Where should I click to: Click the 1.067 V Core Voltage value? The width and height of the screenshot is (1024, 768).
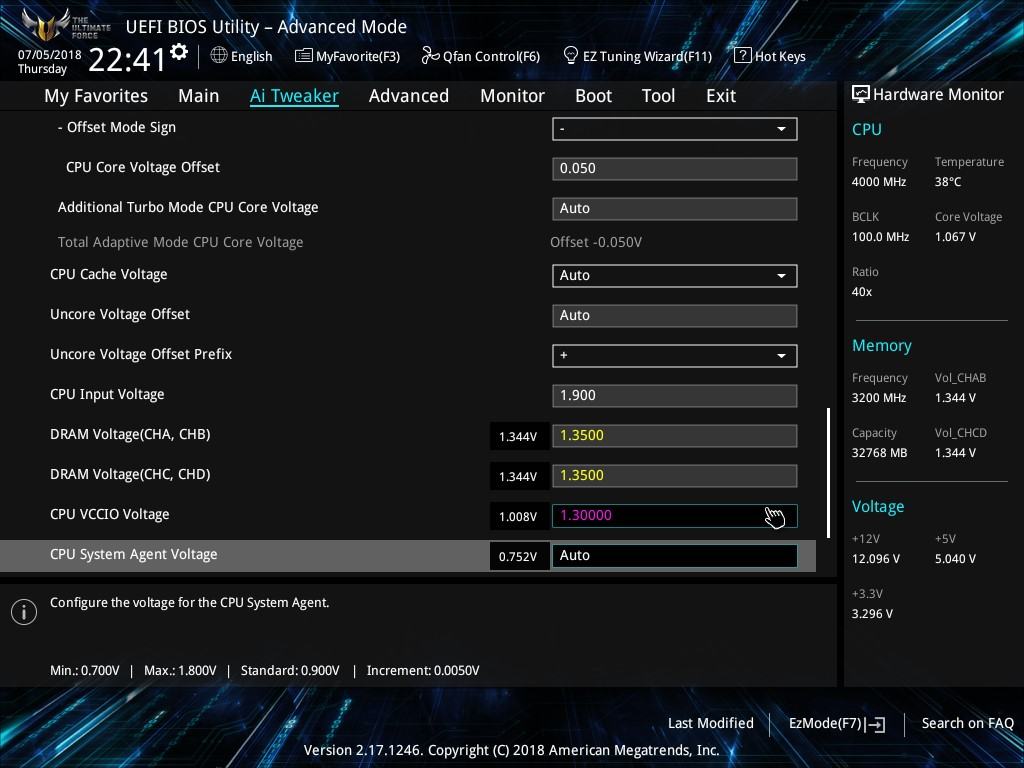pyautogui.click(x=955, y=236)
